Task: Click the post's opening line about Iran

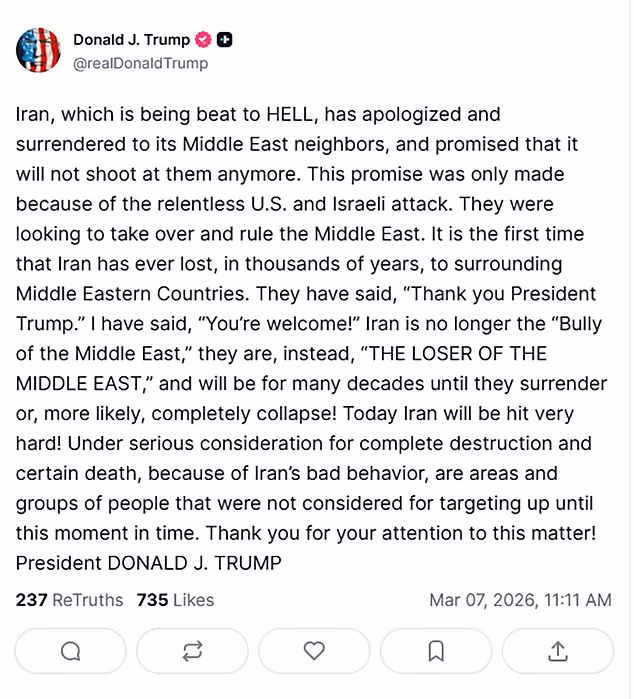Action: pos(257,115)
